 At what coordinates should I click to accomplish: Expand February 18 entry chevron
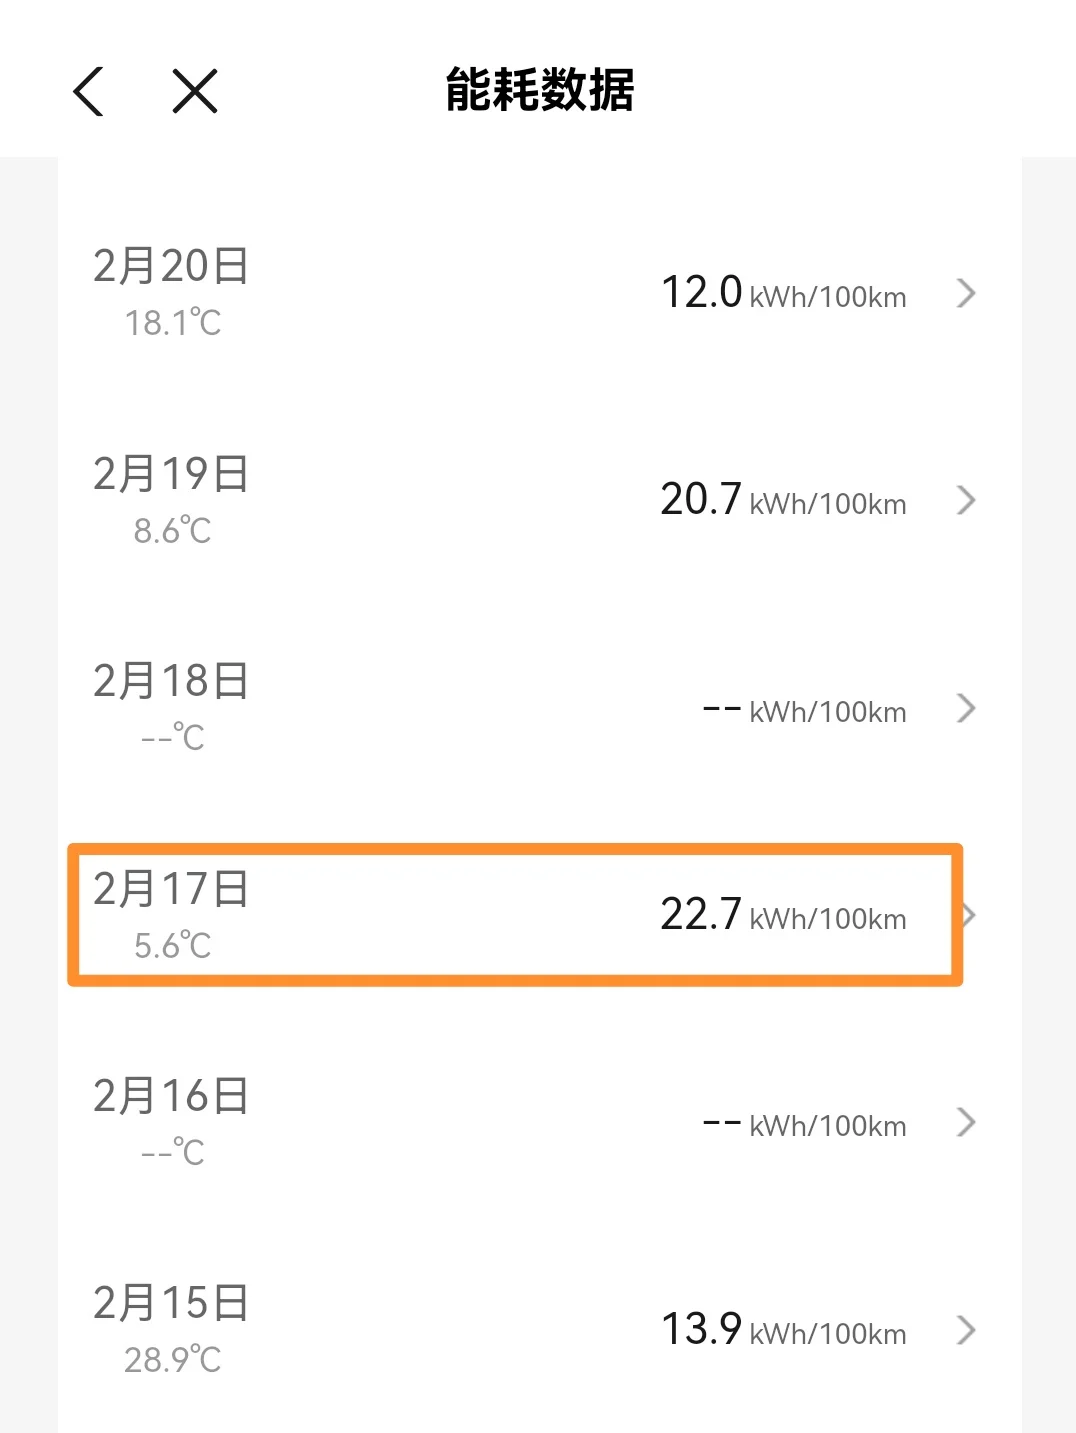pos(965,708)
